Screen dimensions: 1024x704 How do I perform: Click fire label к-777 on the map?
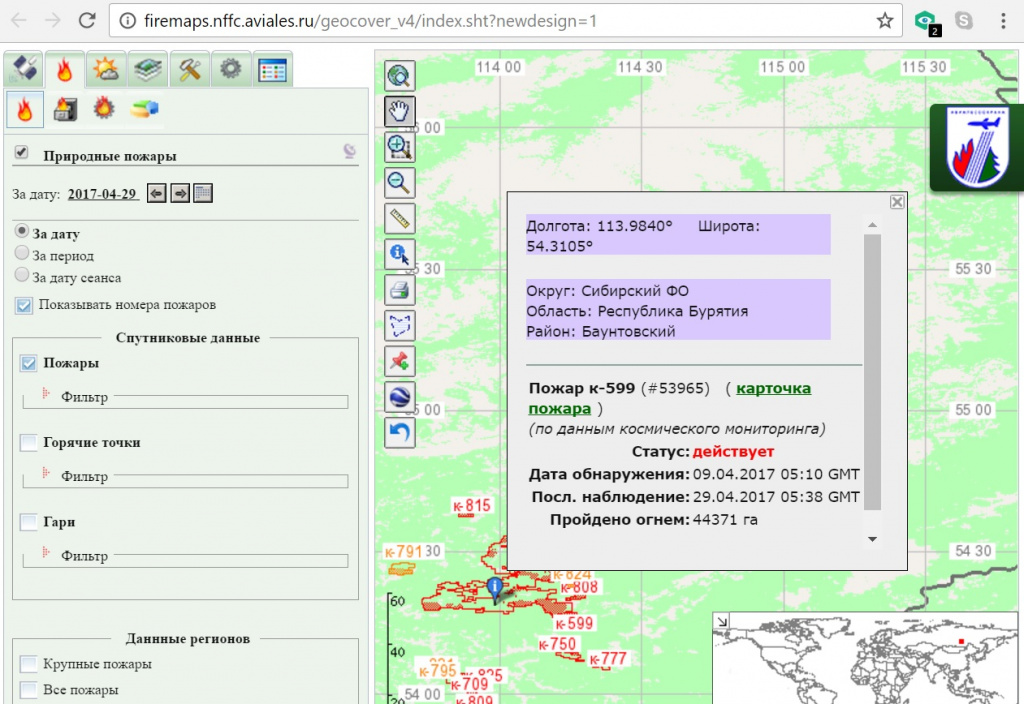608,660
